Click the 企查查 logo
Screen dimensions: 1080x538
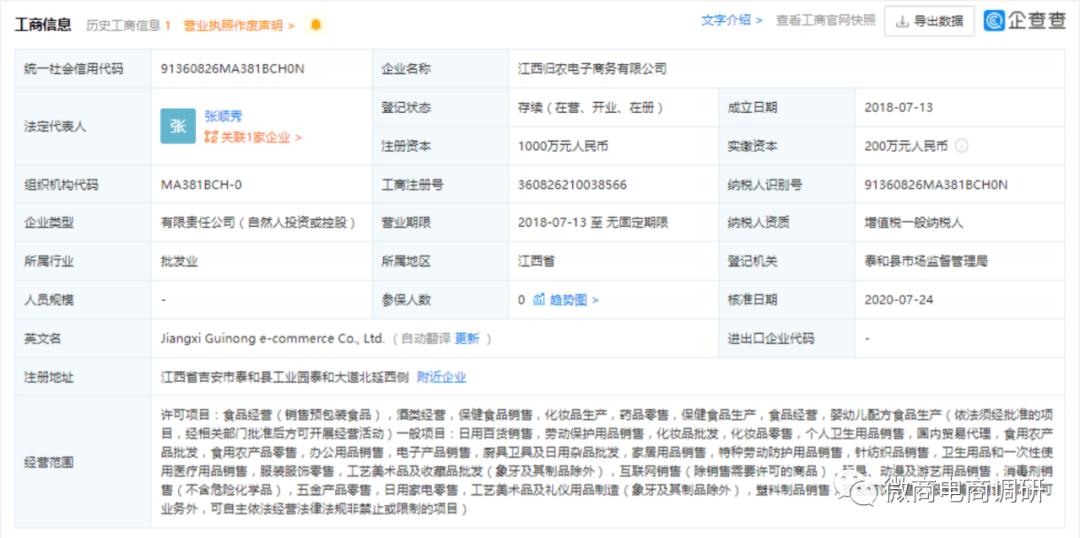pyautogui.click(x=1024, y=21)
